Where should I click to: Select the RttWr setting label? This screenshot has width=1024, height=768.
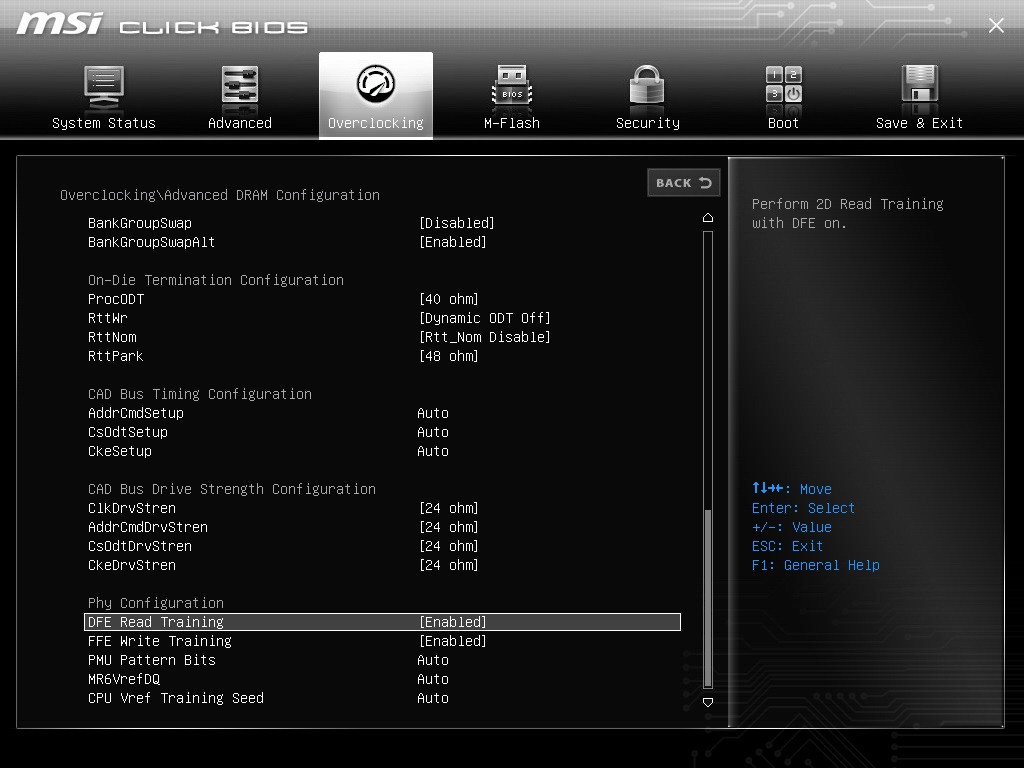[108, 318]
